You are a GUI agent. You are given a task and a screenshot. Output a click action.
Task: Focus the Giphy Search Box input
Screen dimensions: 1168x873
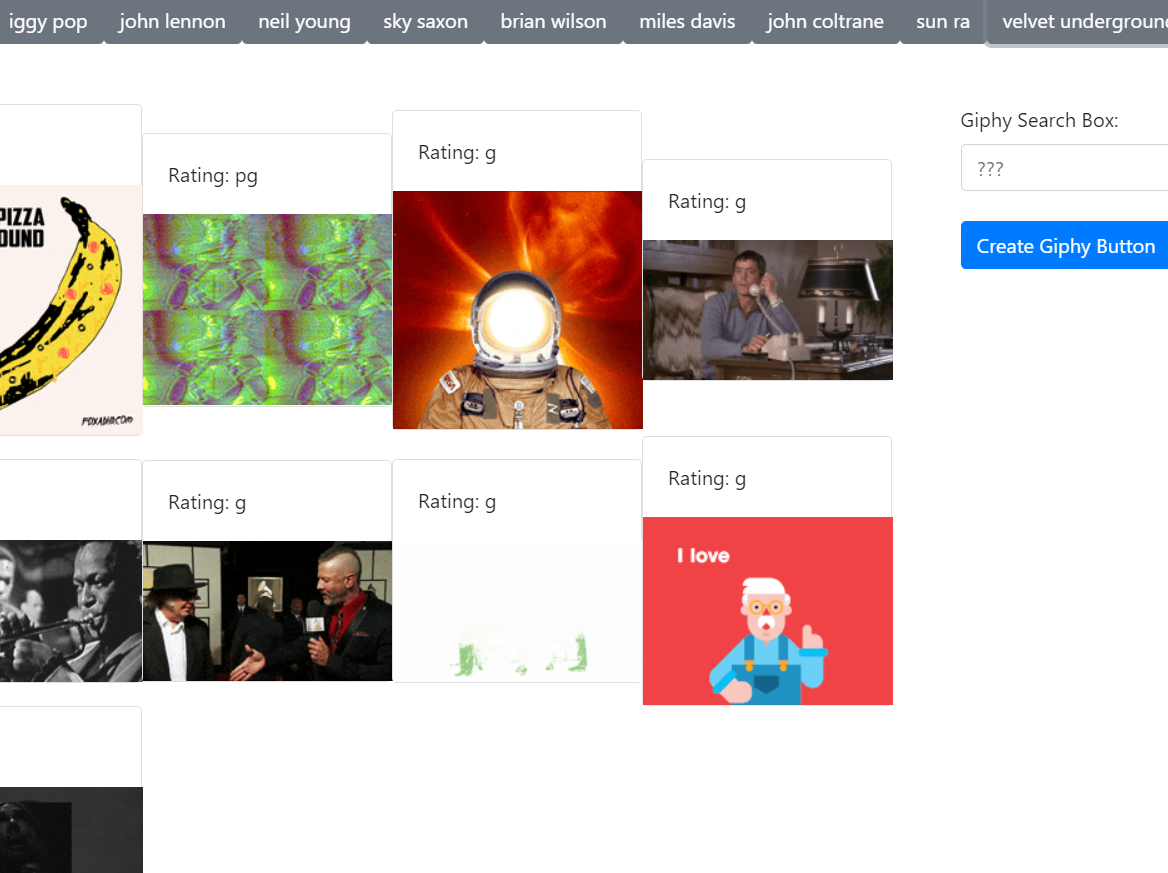coord(1064,168)
